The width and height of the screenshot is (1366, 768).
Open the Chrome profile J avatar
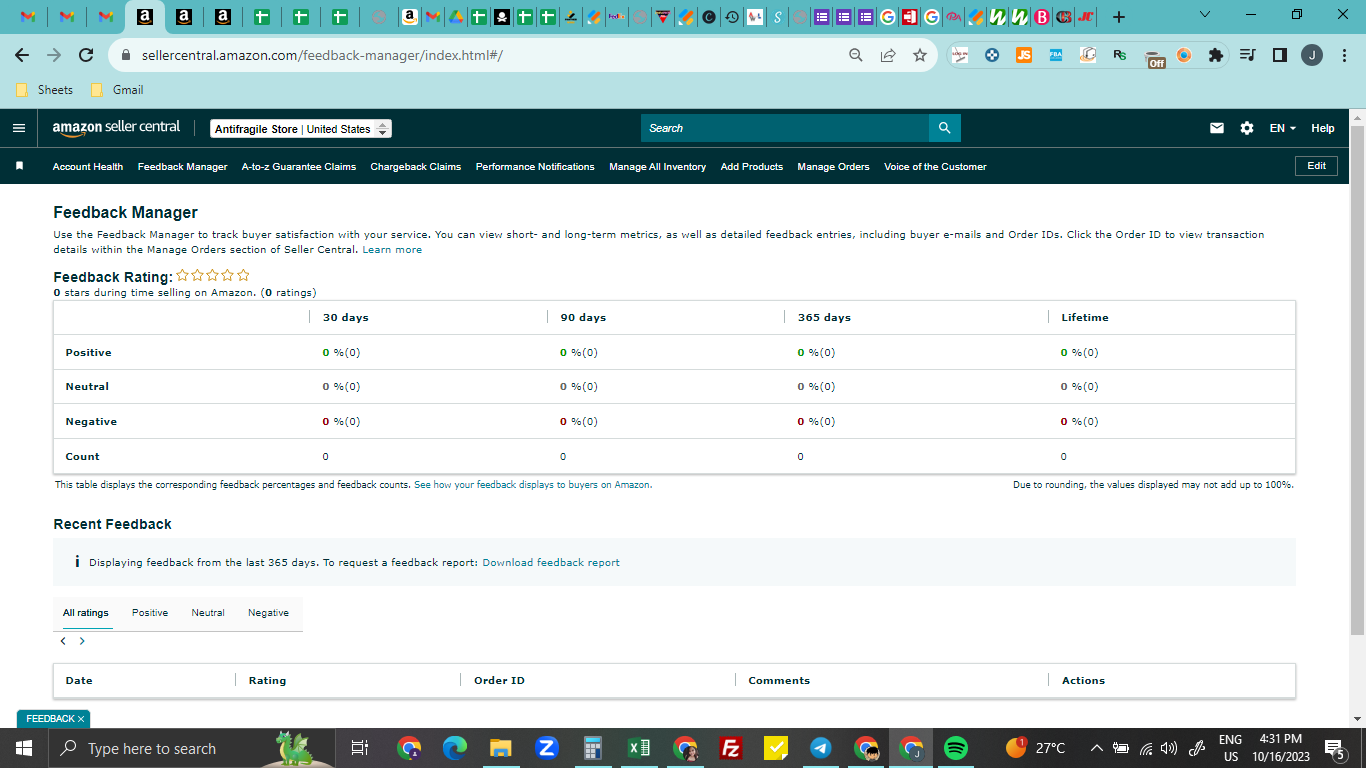tap(1311, 55)
